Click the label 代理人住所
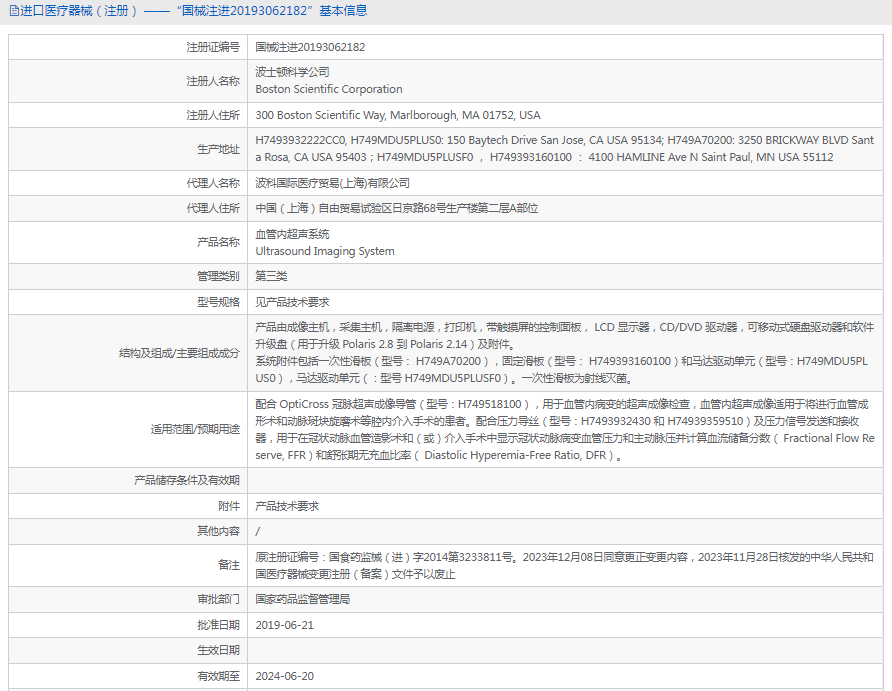The height and width of the screenshot is (691, 892). pyautogui.click(x=213, y=208)
